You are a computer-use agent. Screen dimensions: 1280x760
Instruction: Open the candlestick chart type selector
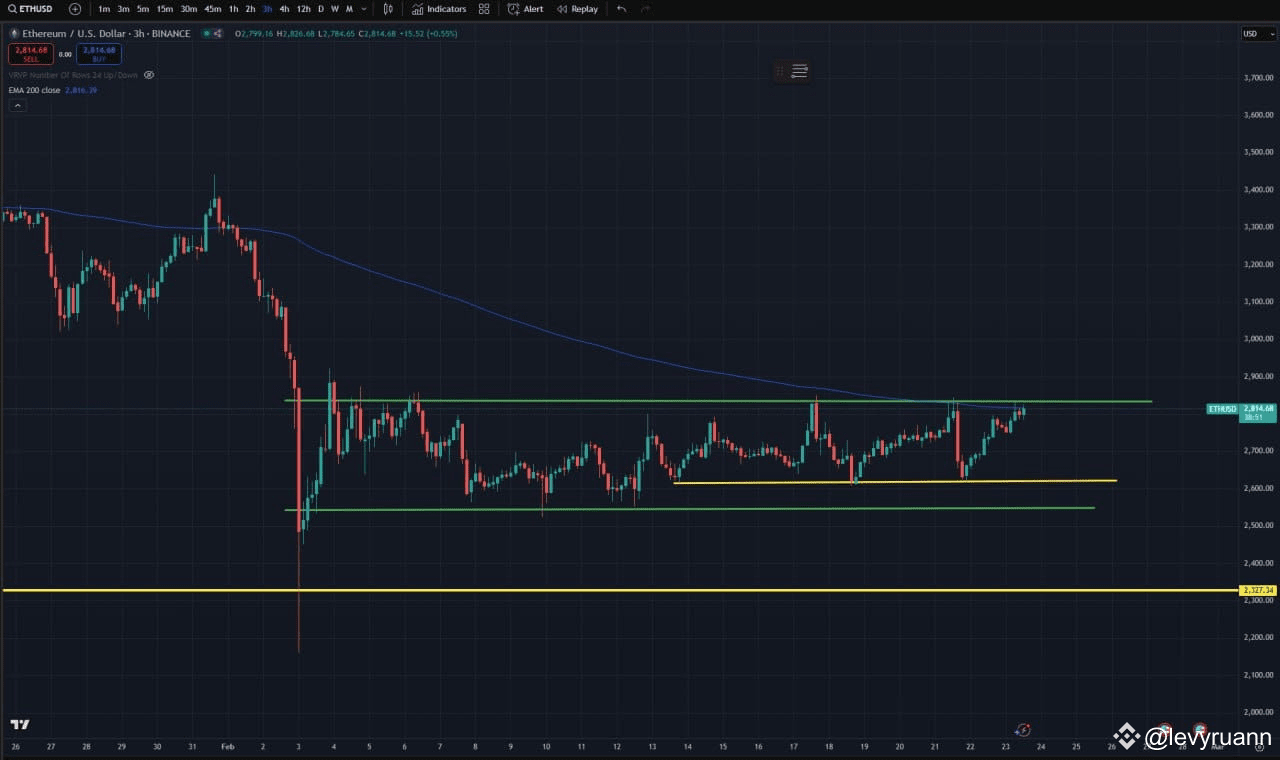[x=388, y=9]
